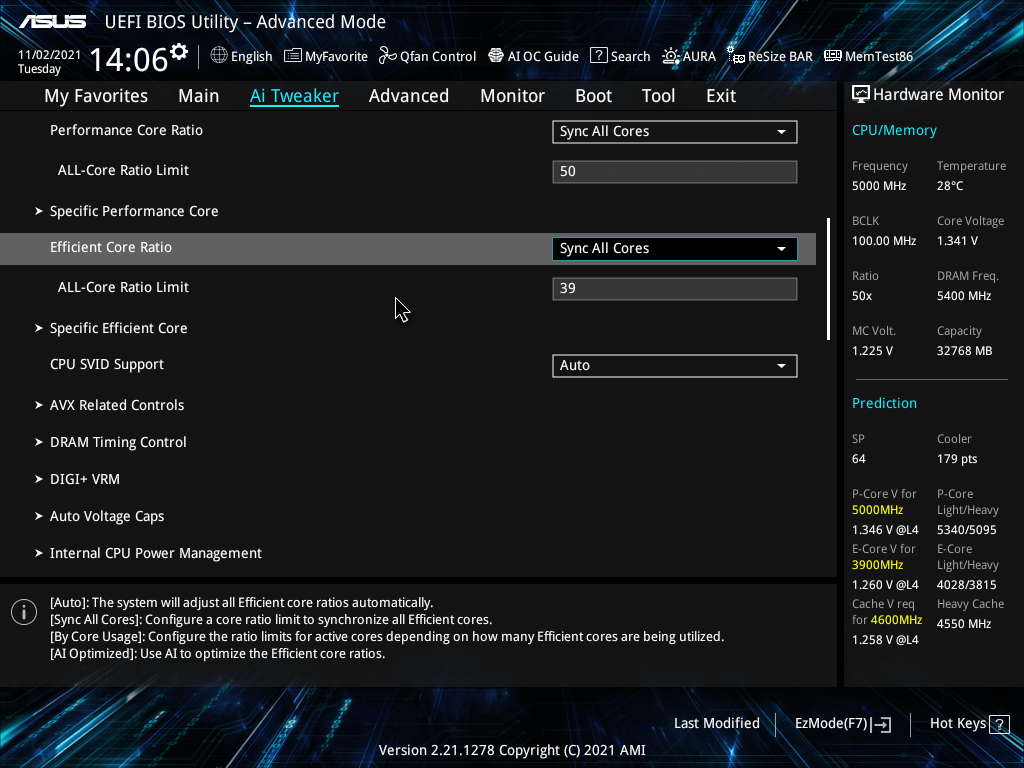Viewport: 1024px width, 768px height.
Task: Click the Search label
Action: pyautogui.click(x=630, y=56)
